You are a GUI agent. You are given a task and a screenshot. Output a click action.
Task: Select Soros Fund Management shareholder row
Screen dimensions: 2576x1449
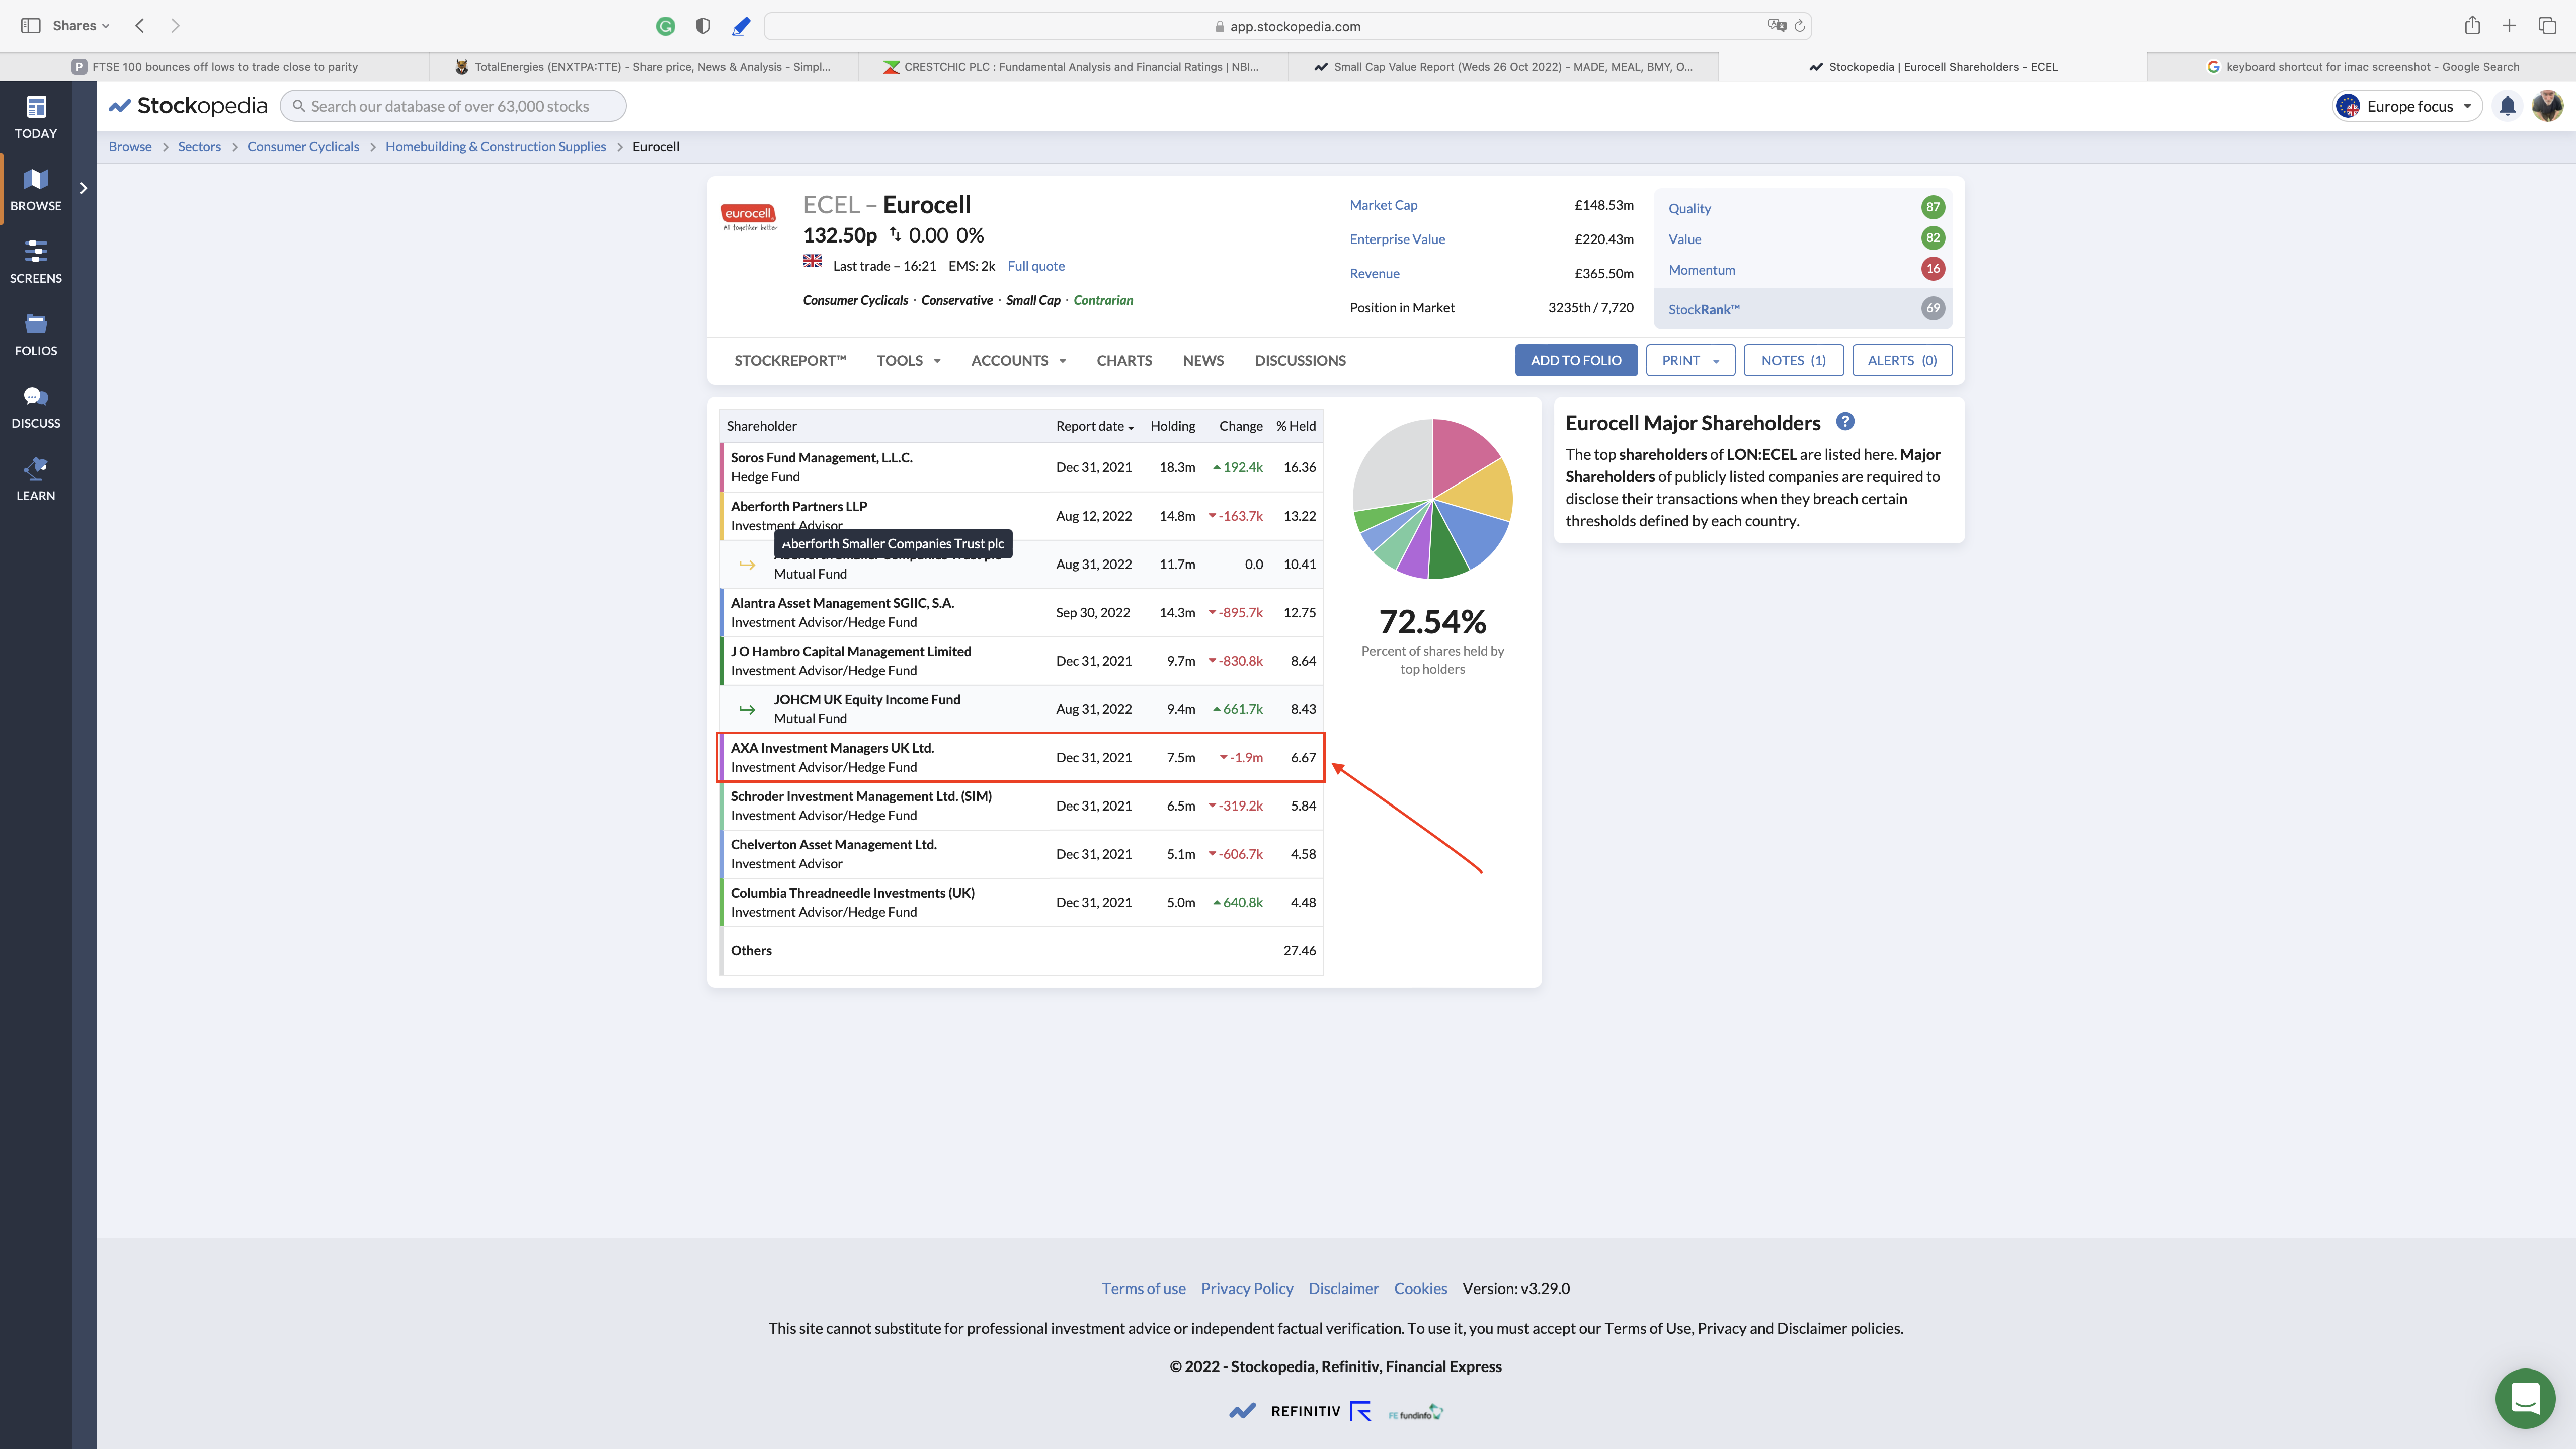(1021, 467)
